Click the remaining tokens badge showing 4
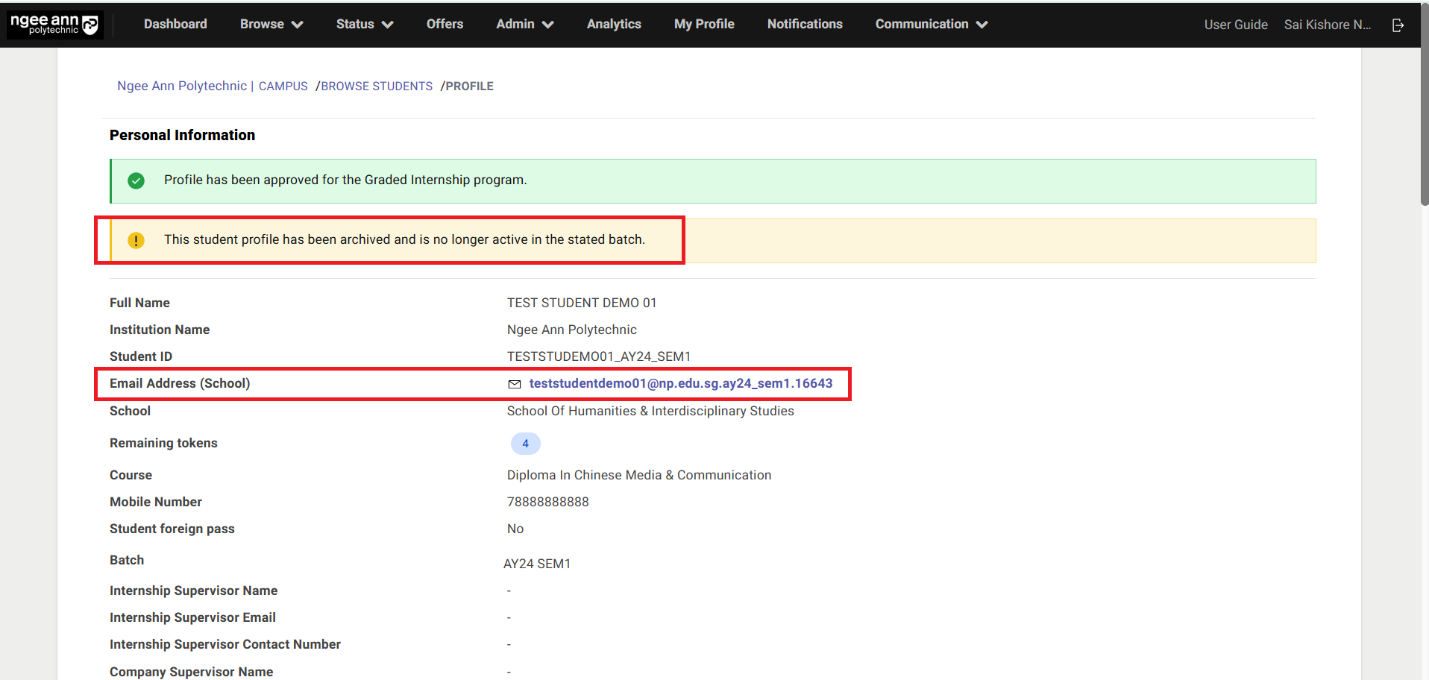The image size is (1429, 680). (x=525, y=444)
